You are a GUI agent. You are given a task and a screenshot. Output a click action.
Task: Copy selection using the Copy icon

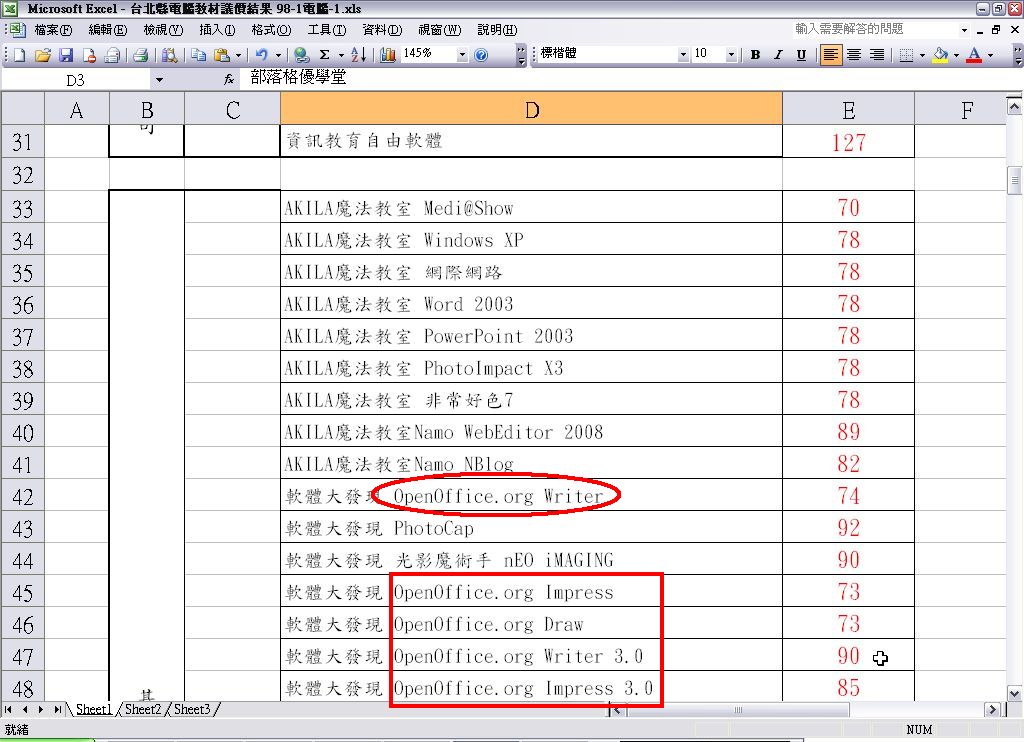tap(199, 56)
